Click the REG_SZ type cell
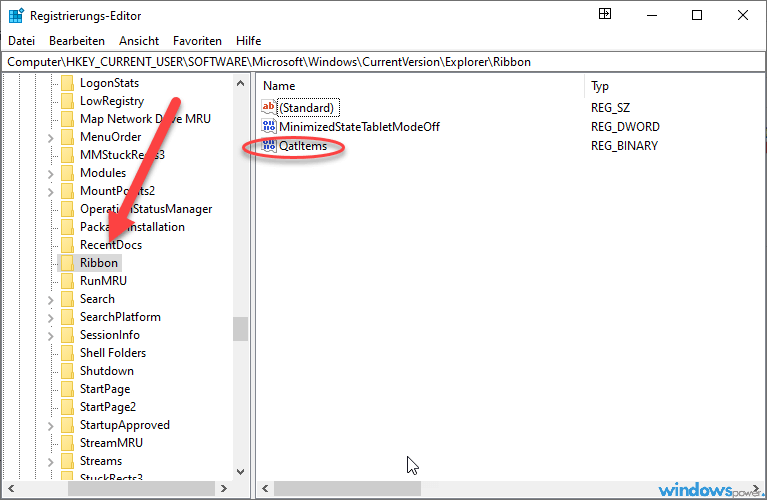This screenshot has height=500, width=767. click(610, 108)
